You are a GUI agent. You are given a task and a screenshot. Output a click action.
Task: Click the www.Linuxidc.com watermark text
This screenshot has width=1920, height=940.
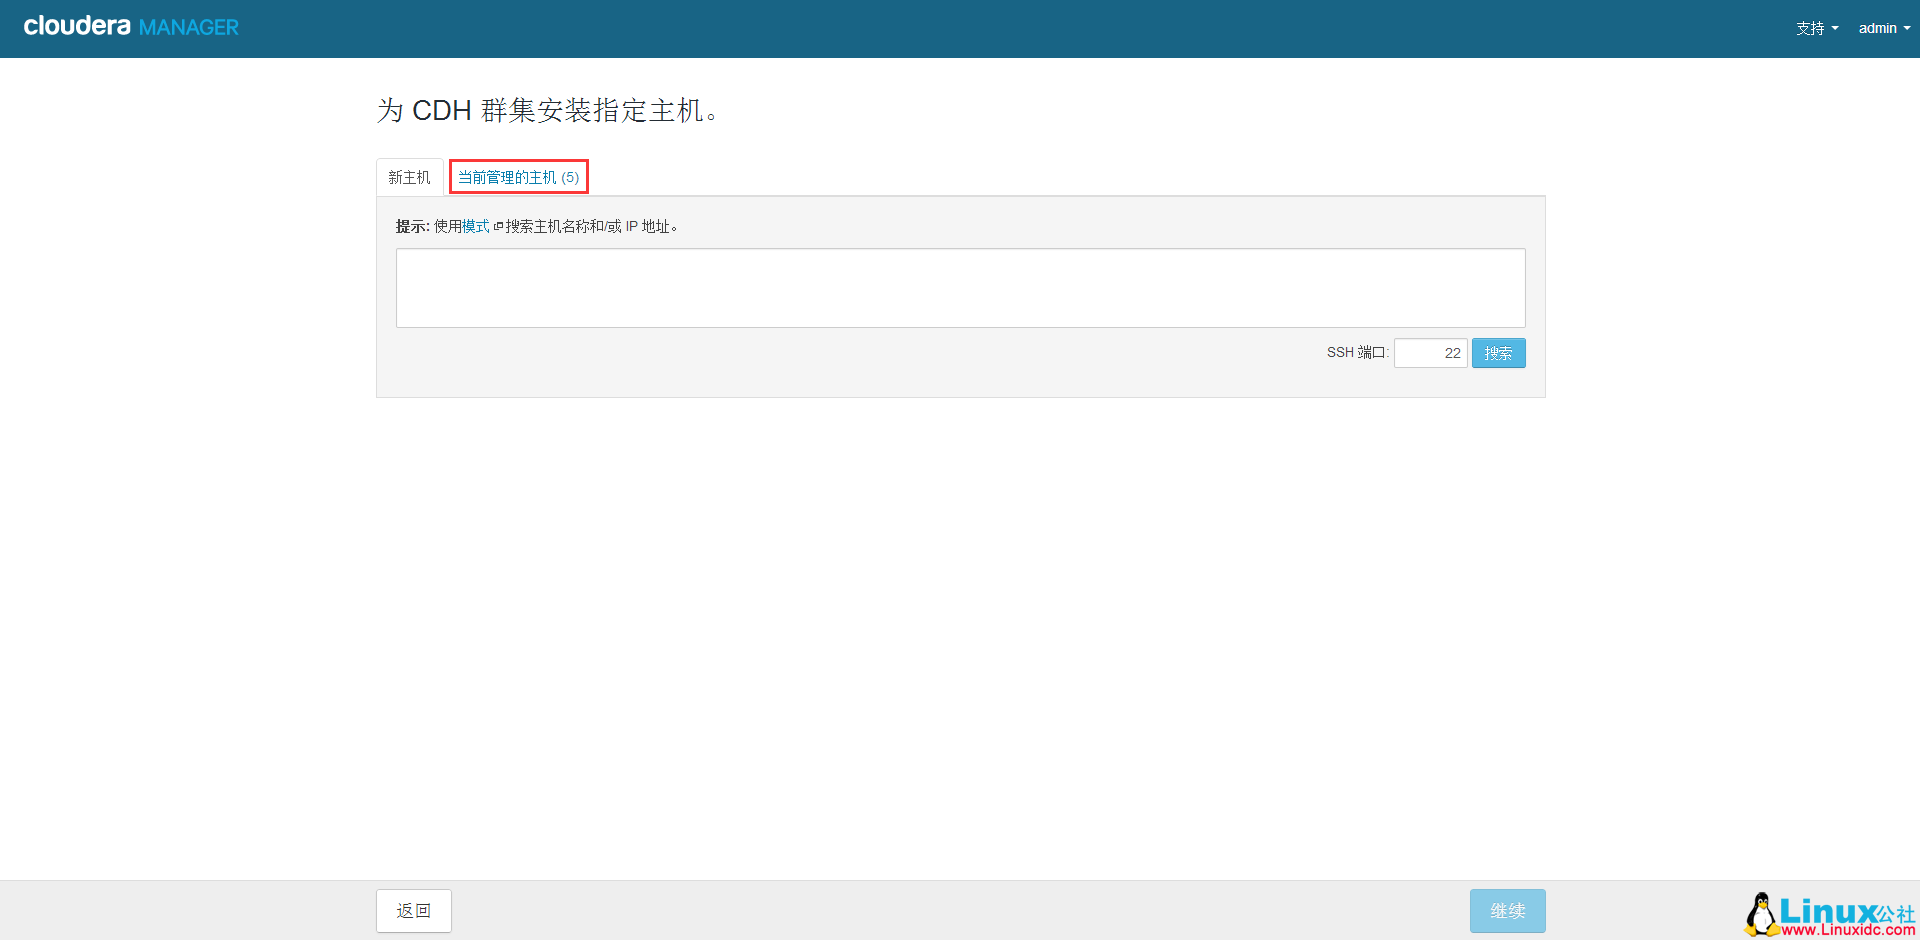point(1848,930)
